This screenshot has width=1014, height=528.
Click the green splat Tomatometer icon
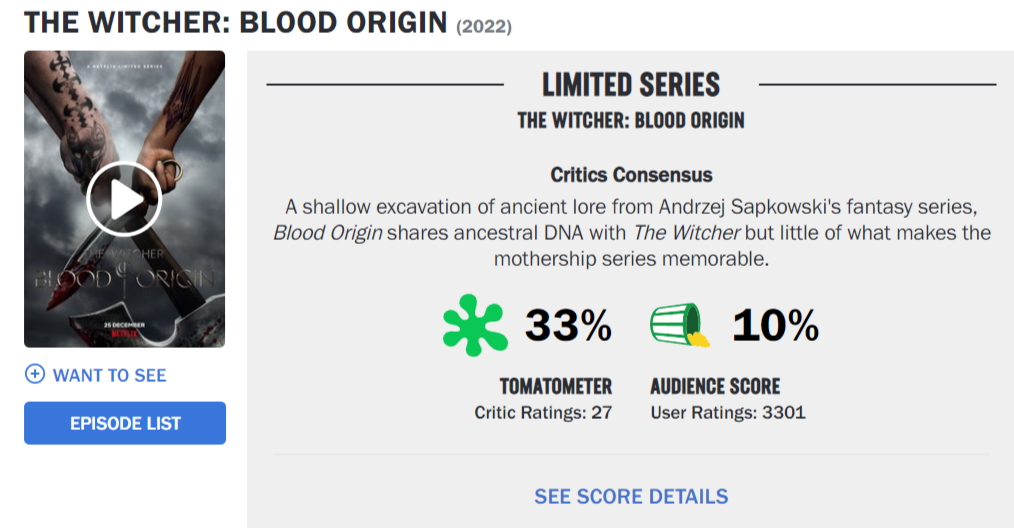tap(475, 325)
